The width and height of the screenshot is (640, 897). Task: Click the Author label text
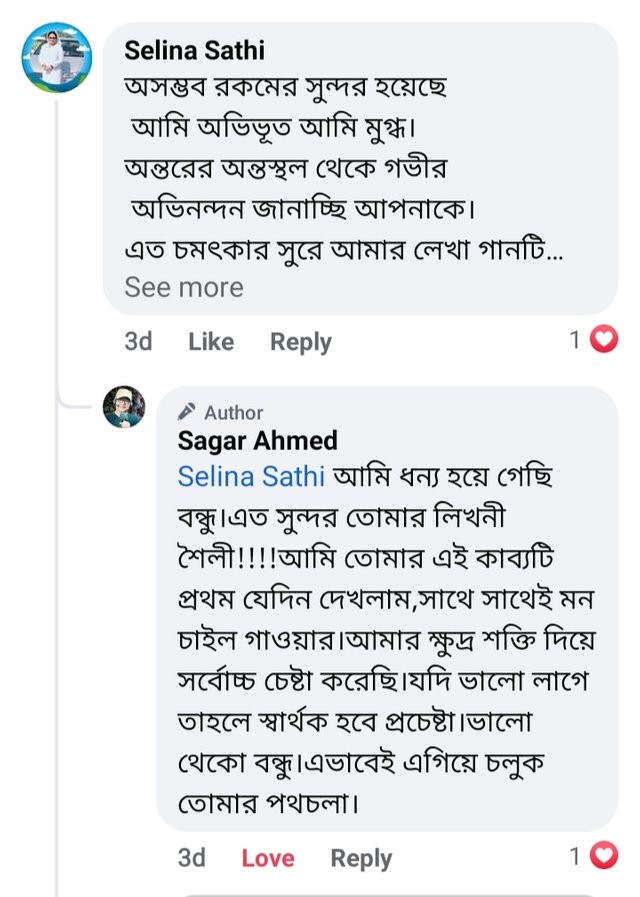coord(233,413)
